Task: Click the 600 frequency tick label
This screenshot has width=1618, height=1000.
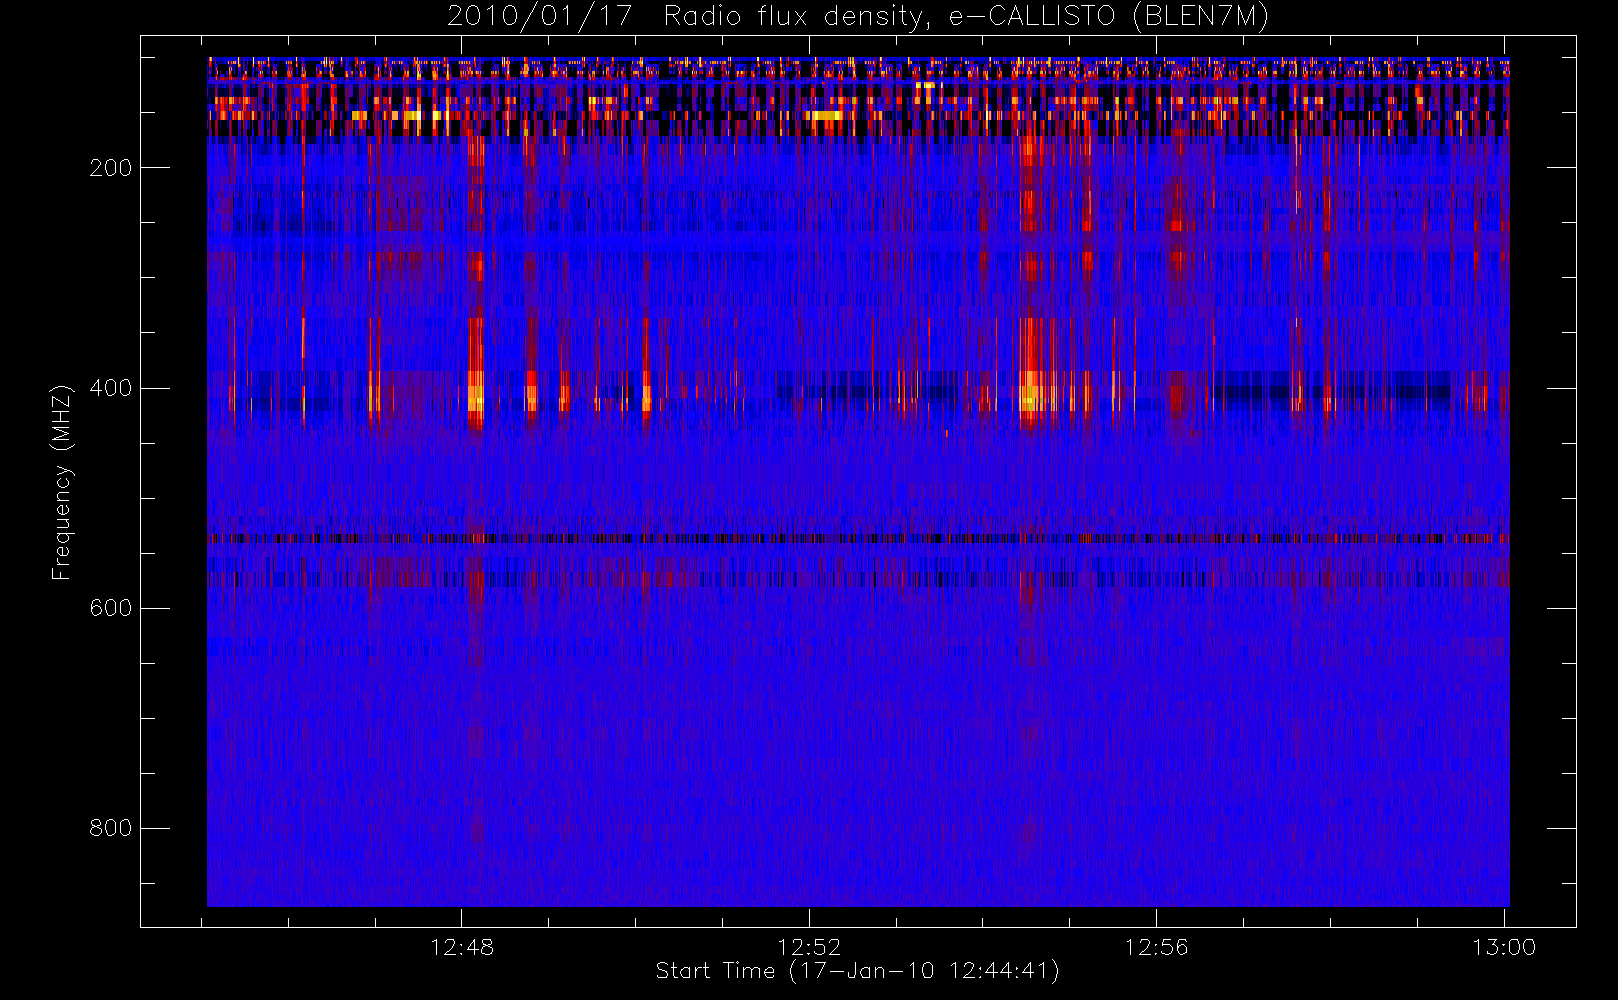Action: pyautogui.click(x=111, y=608)
